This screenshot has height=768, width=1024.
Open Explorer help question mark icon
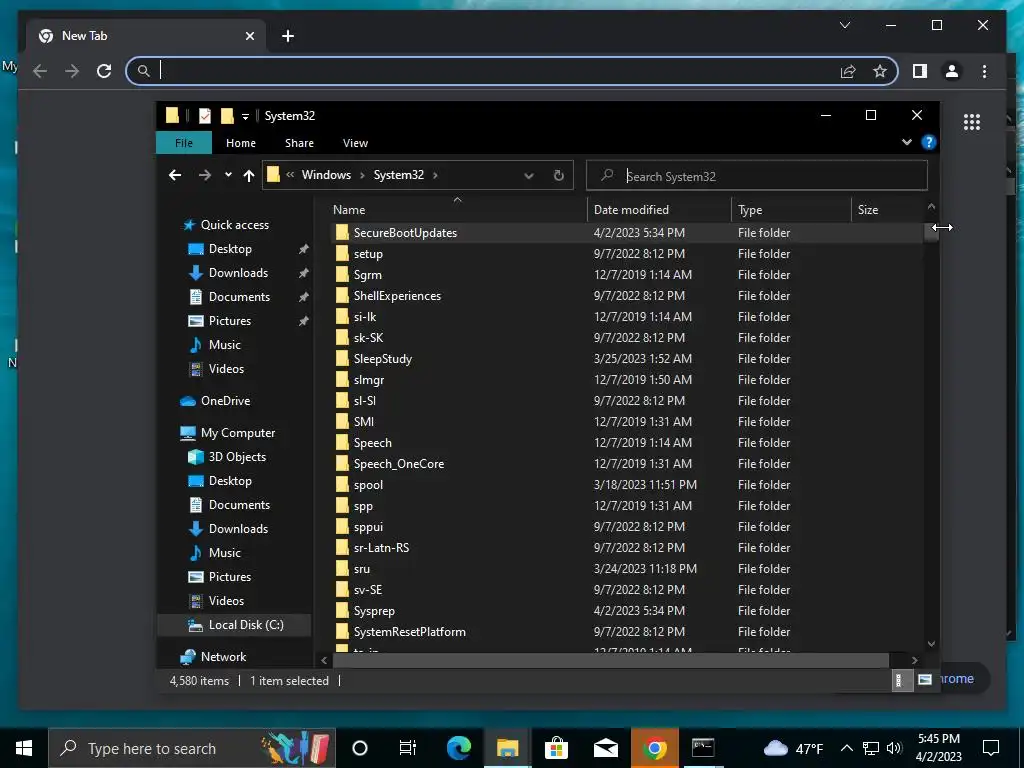(x=928, y=142)
